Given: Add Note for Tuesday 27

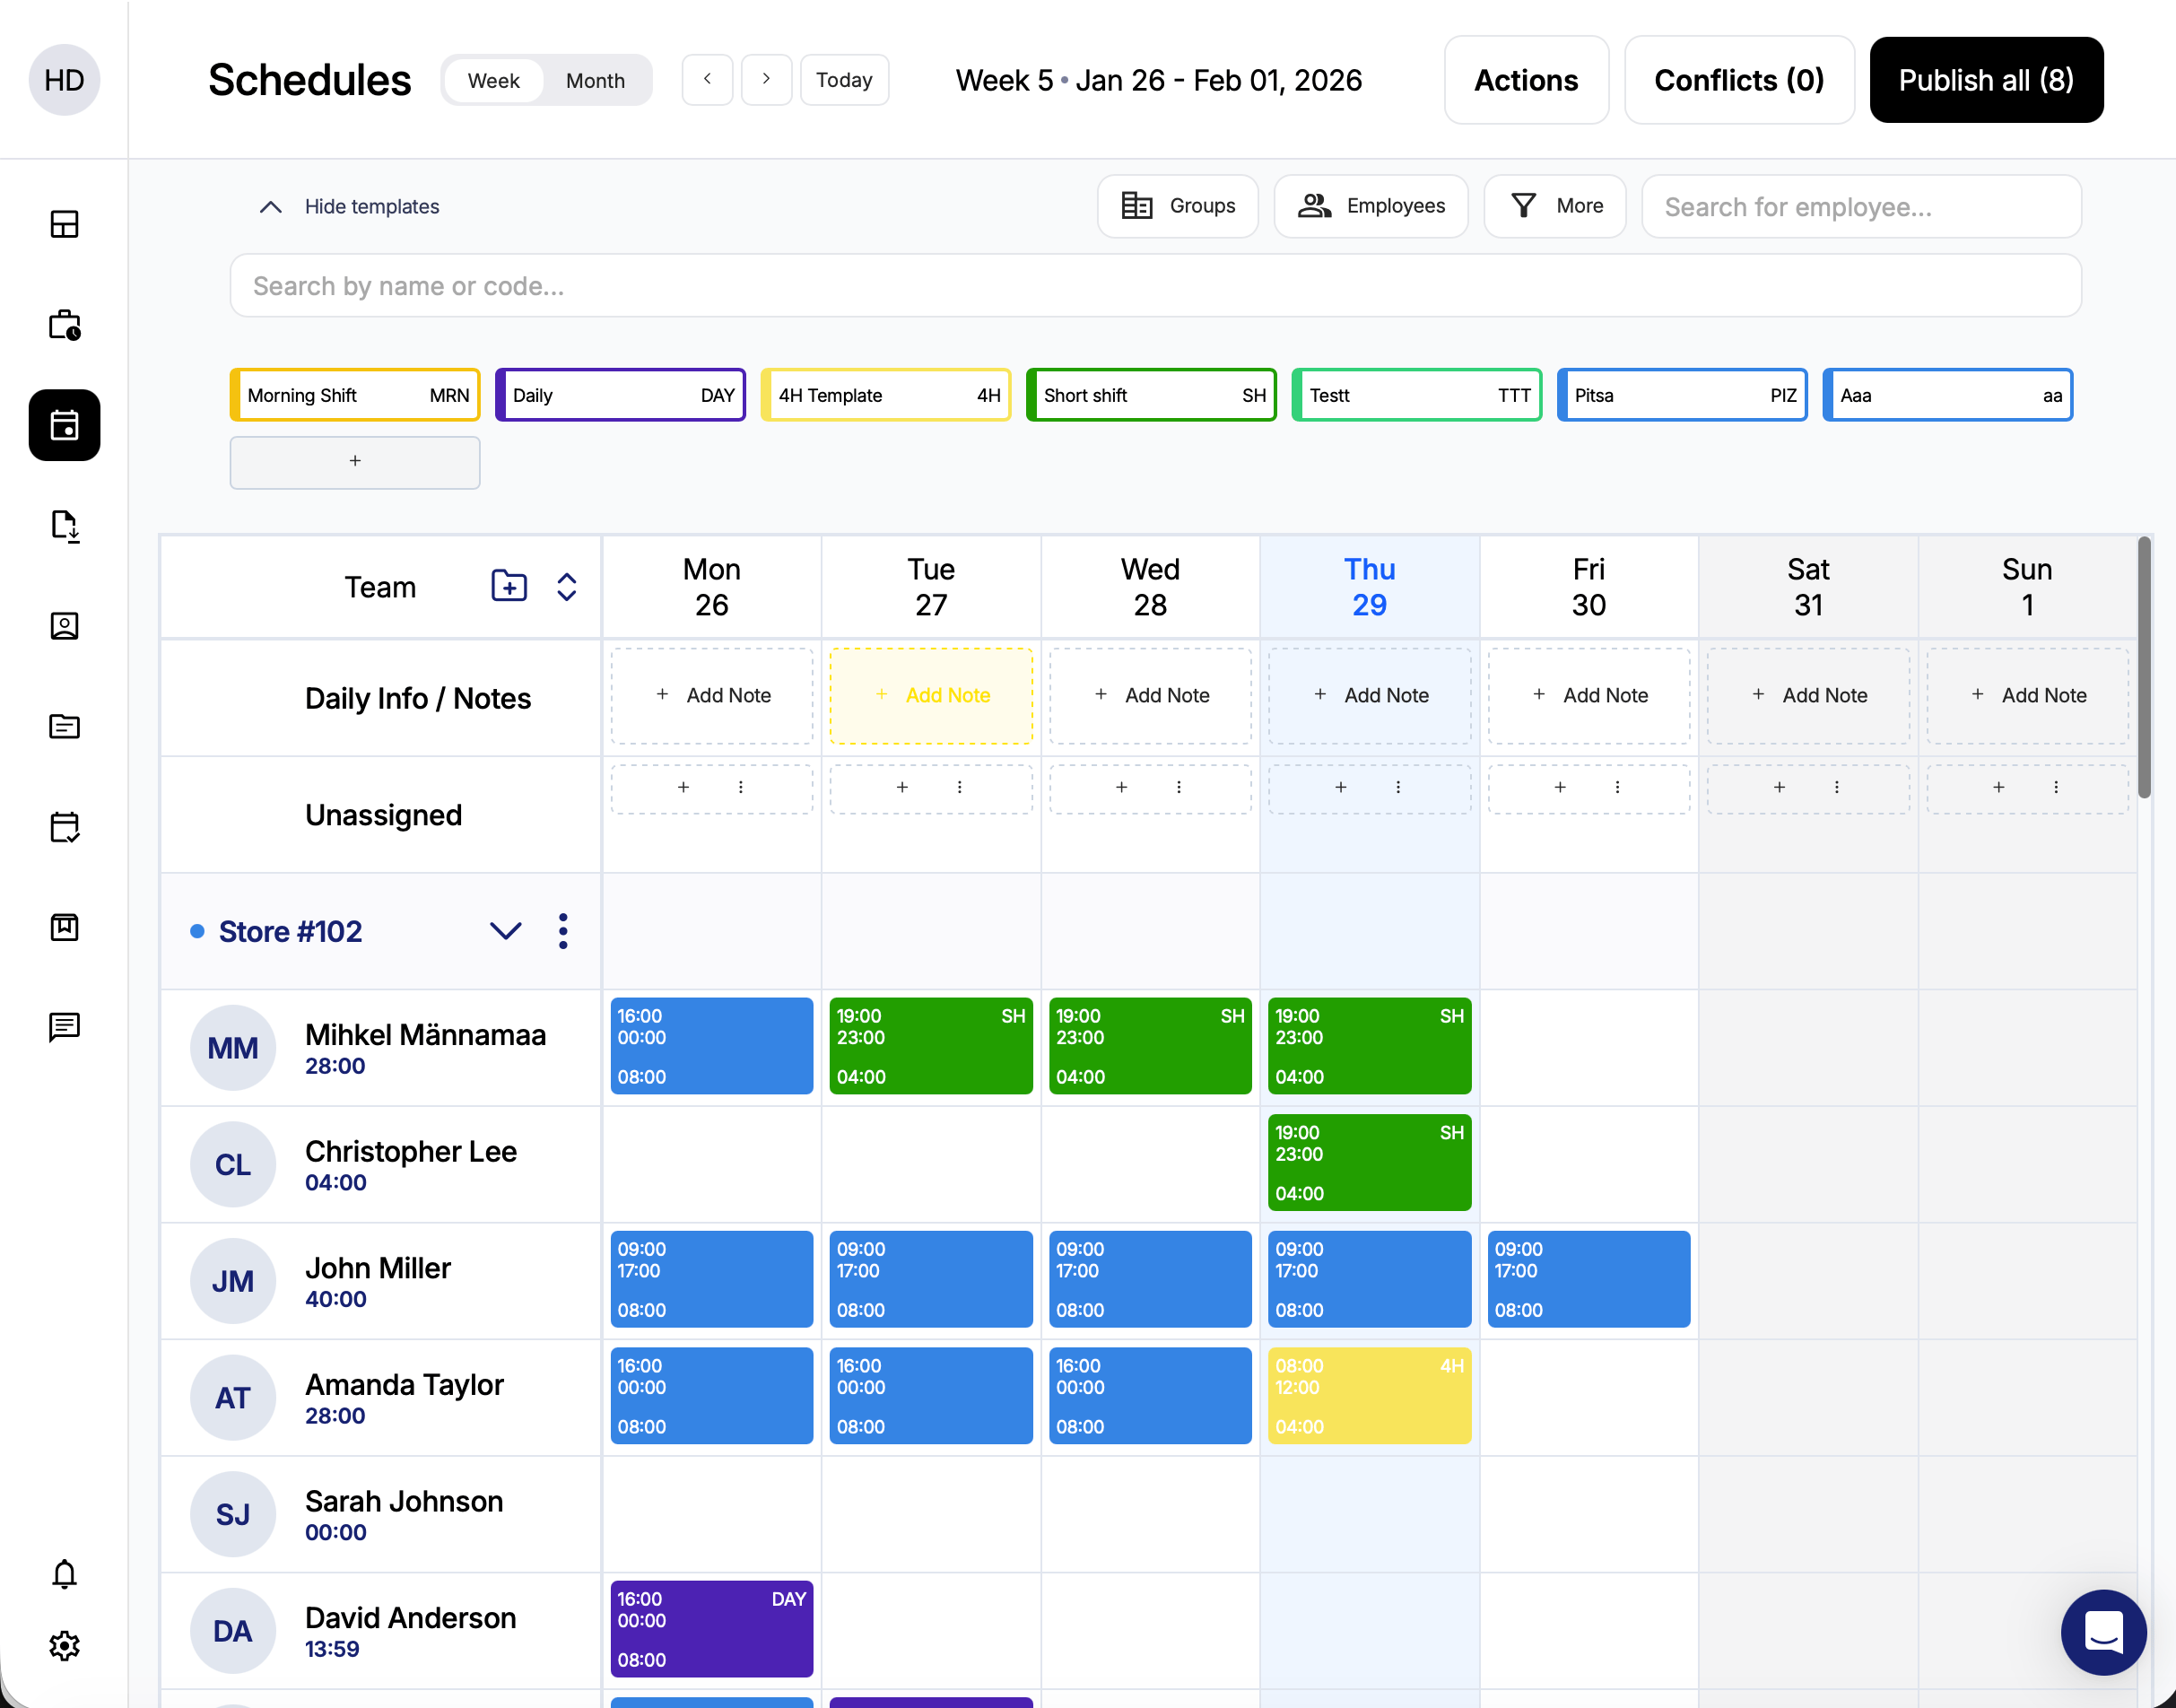Looking at the screenshot, I should pos(931,695).
